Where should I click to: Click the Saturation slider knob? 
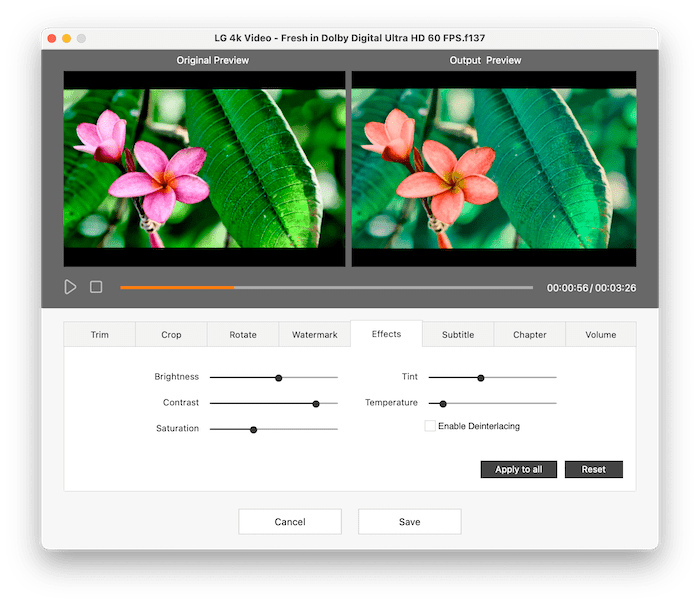point(254,429)
